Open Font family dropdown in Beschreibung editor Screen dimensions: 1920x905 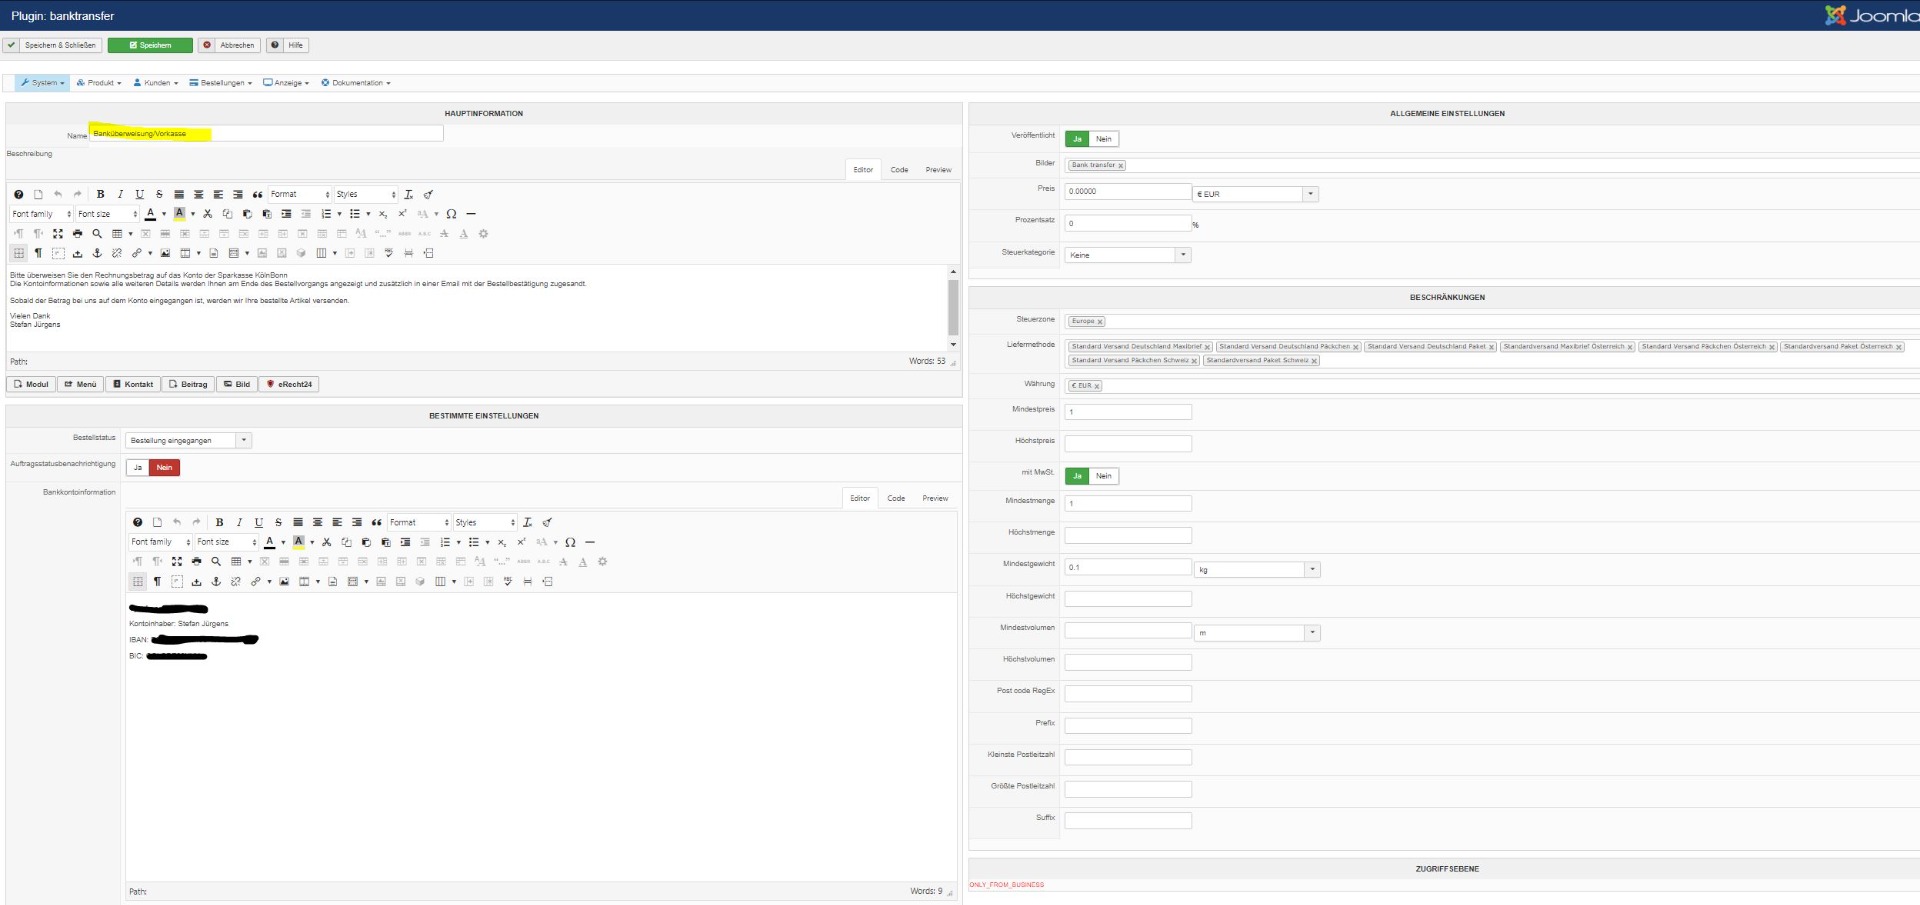[42, 214]
